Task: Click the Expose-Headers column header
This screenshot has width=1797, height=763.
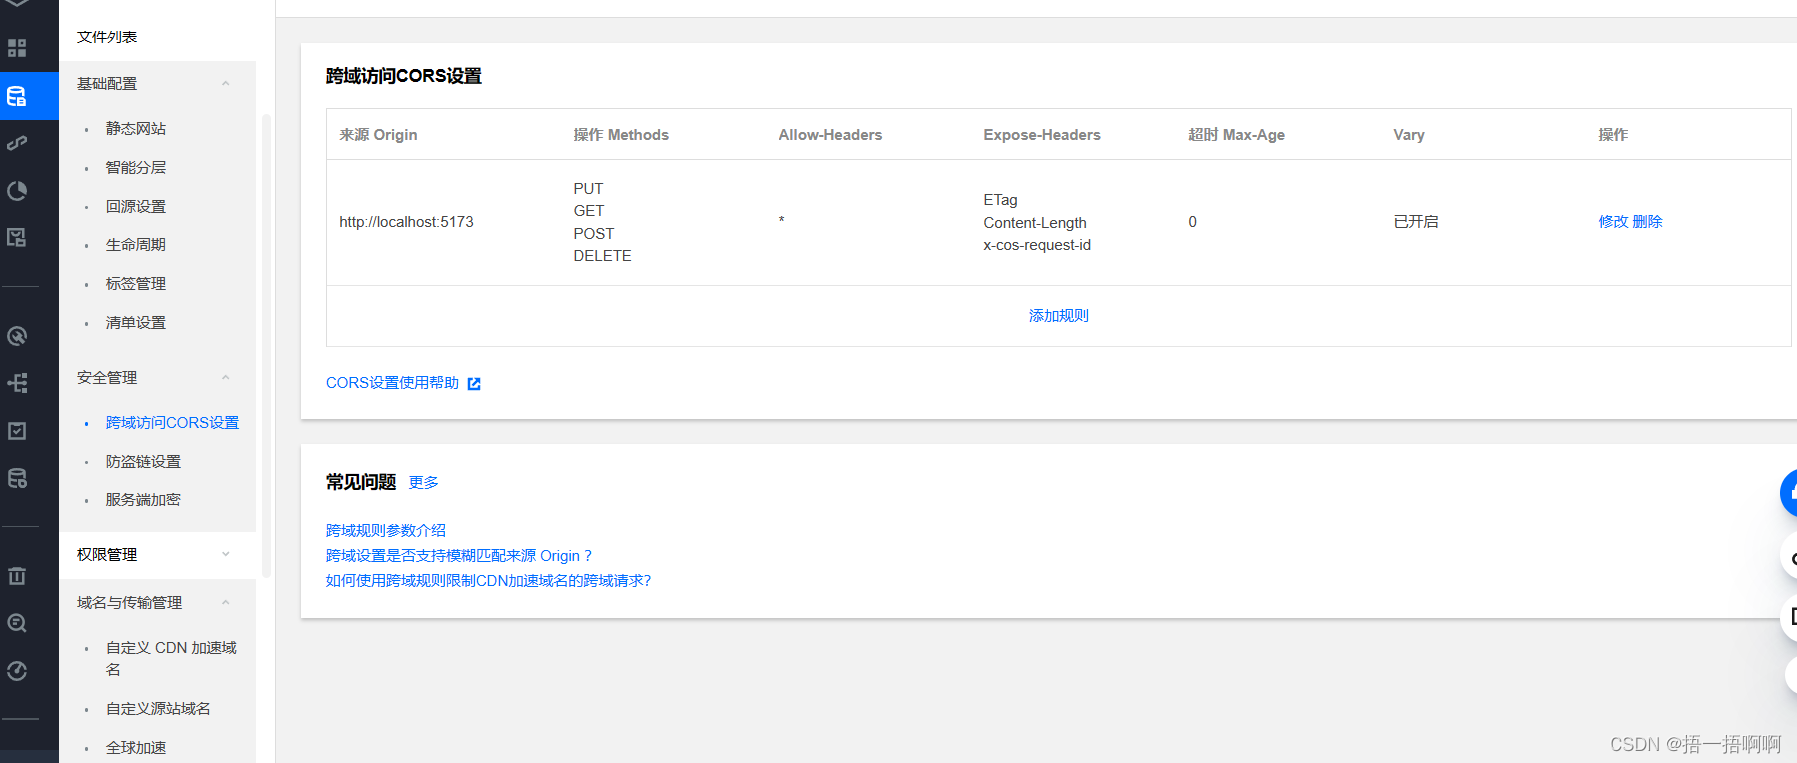Action: point(1042,135)
